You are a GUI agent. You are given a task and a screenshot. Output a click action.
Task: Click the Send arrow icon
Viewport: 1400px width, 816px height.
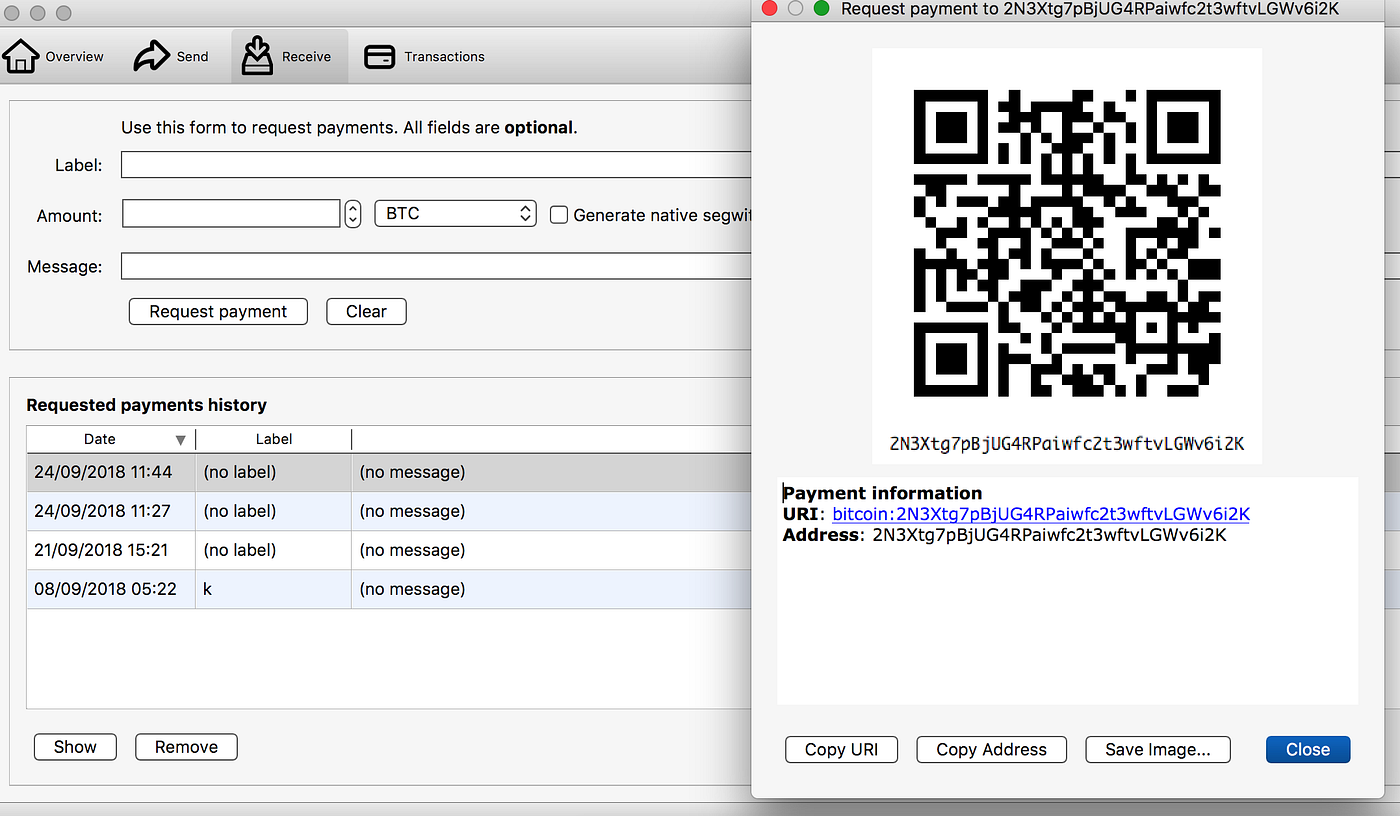click(151, 56)
